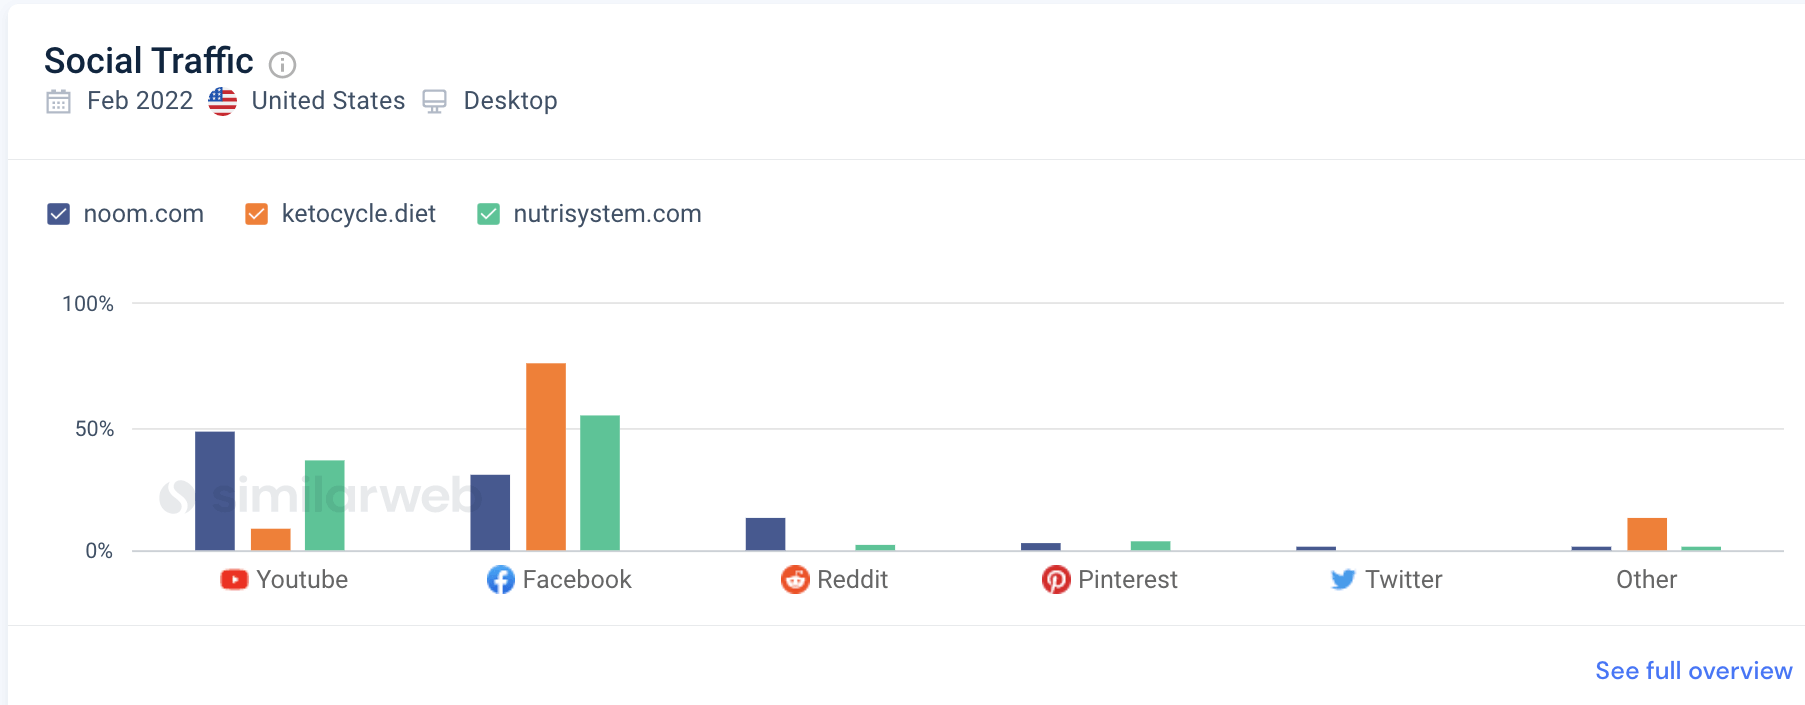Click the Twitter bird icon
The height and width of the screenshot is (705, 1805).
[1345, 579]
